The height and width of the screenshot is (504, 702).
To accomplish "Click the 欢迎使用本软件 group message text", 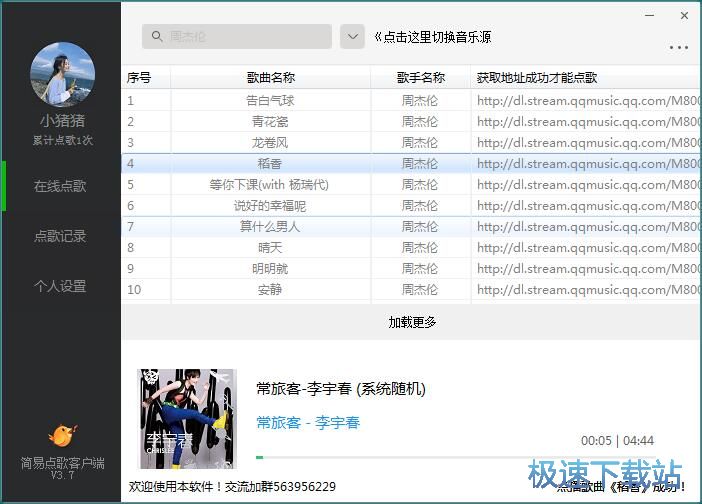I will 232,487.
